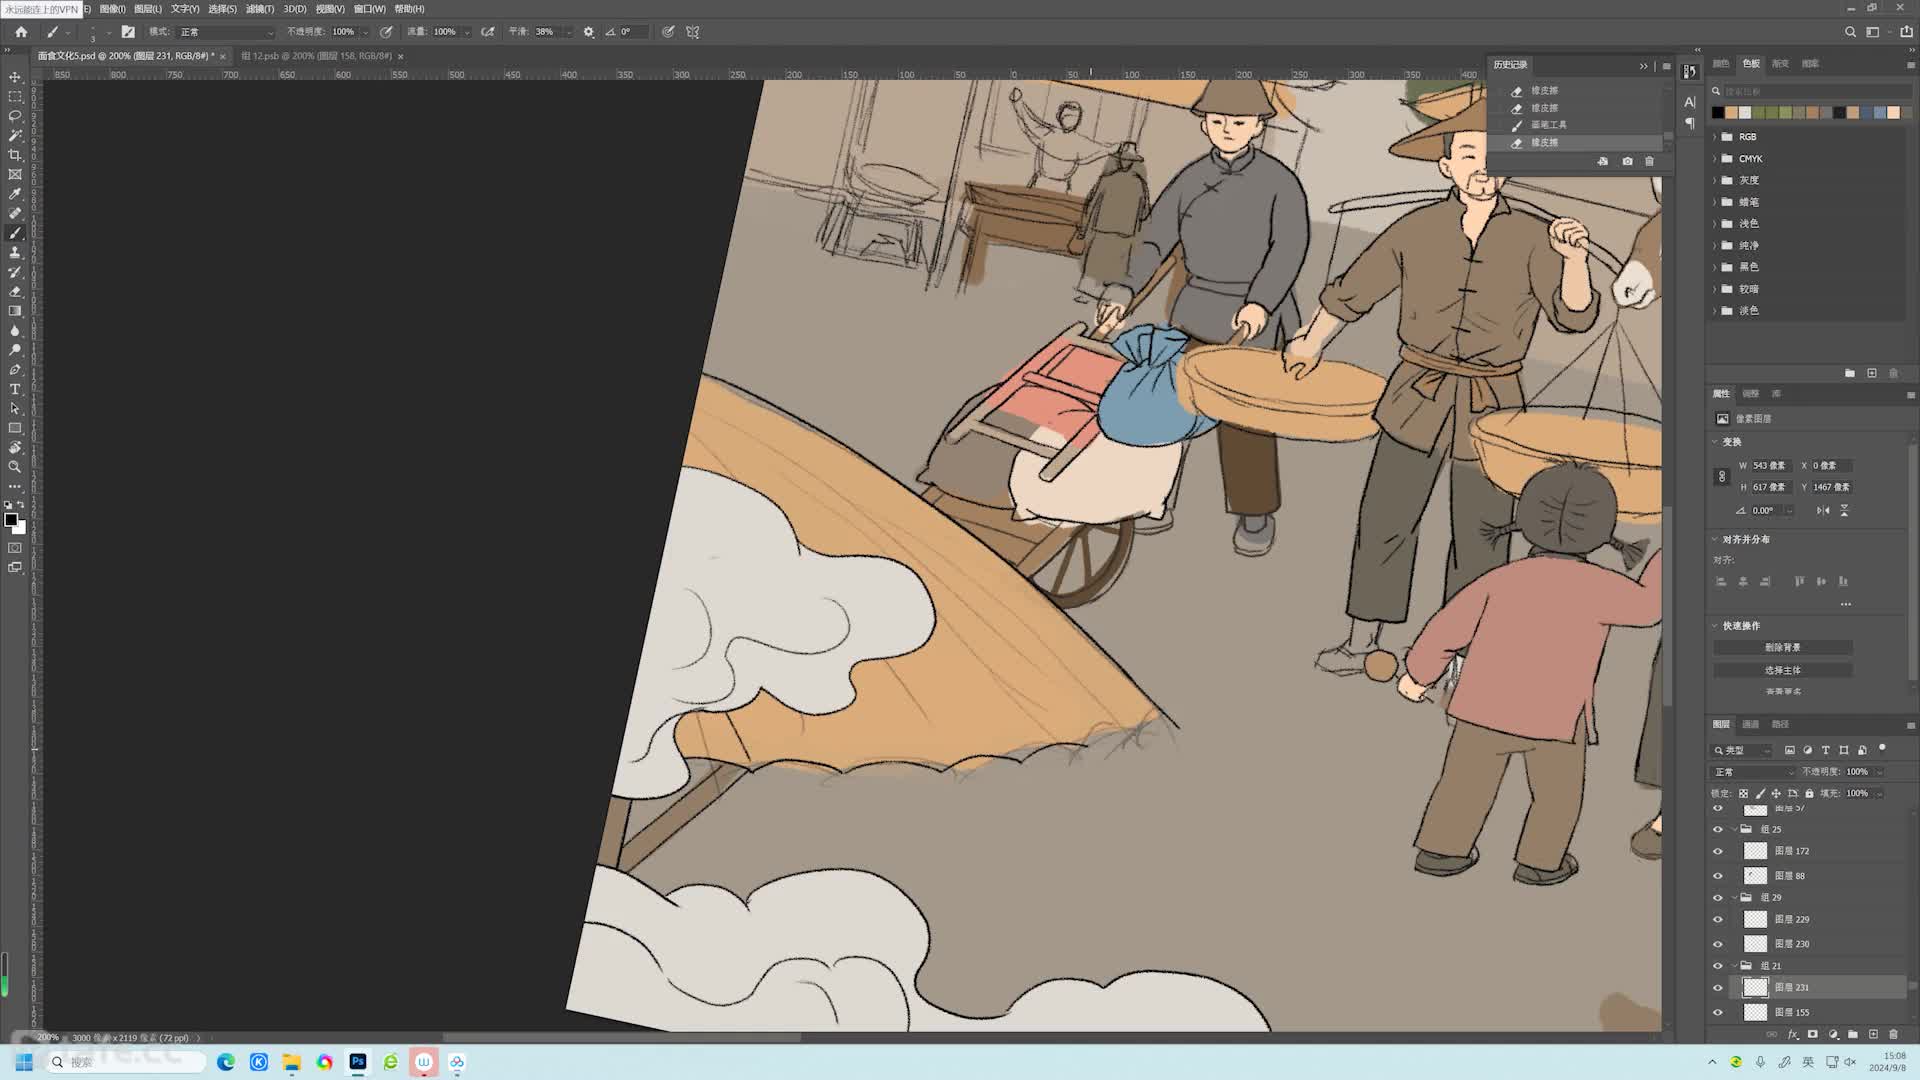Open smoothing options gear icon
The height and width of the screenshot is (1080, 1920).
[589, 32]
